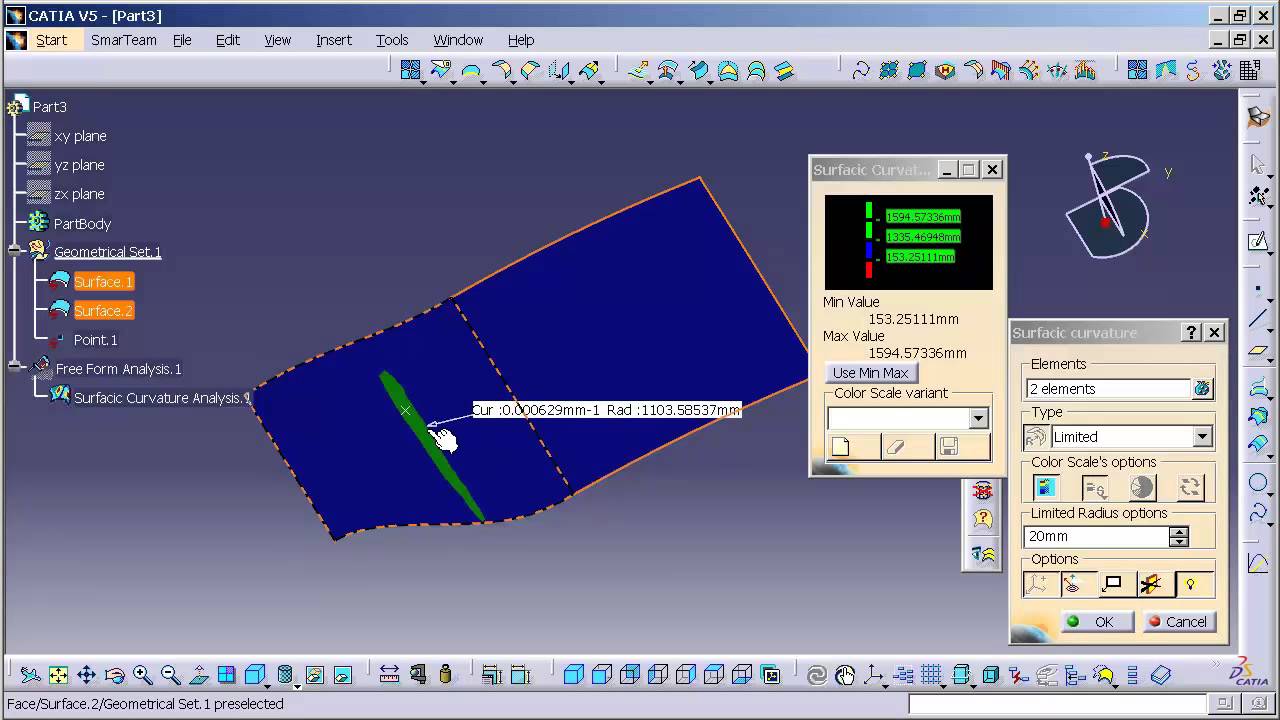Click the Fly mode icon in bottom toolbar

tap(30, 675)
